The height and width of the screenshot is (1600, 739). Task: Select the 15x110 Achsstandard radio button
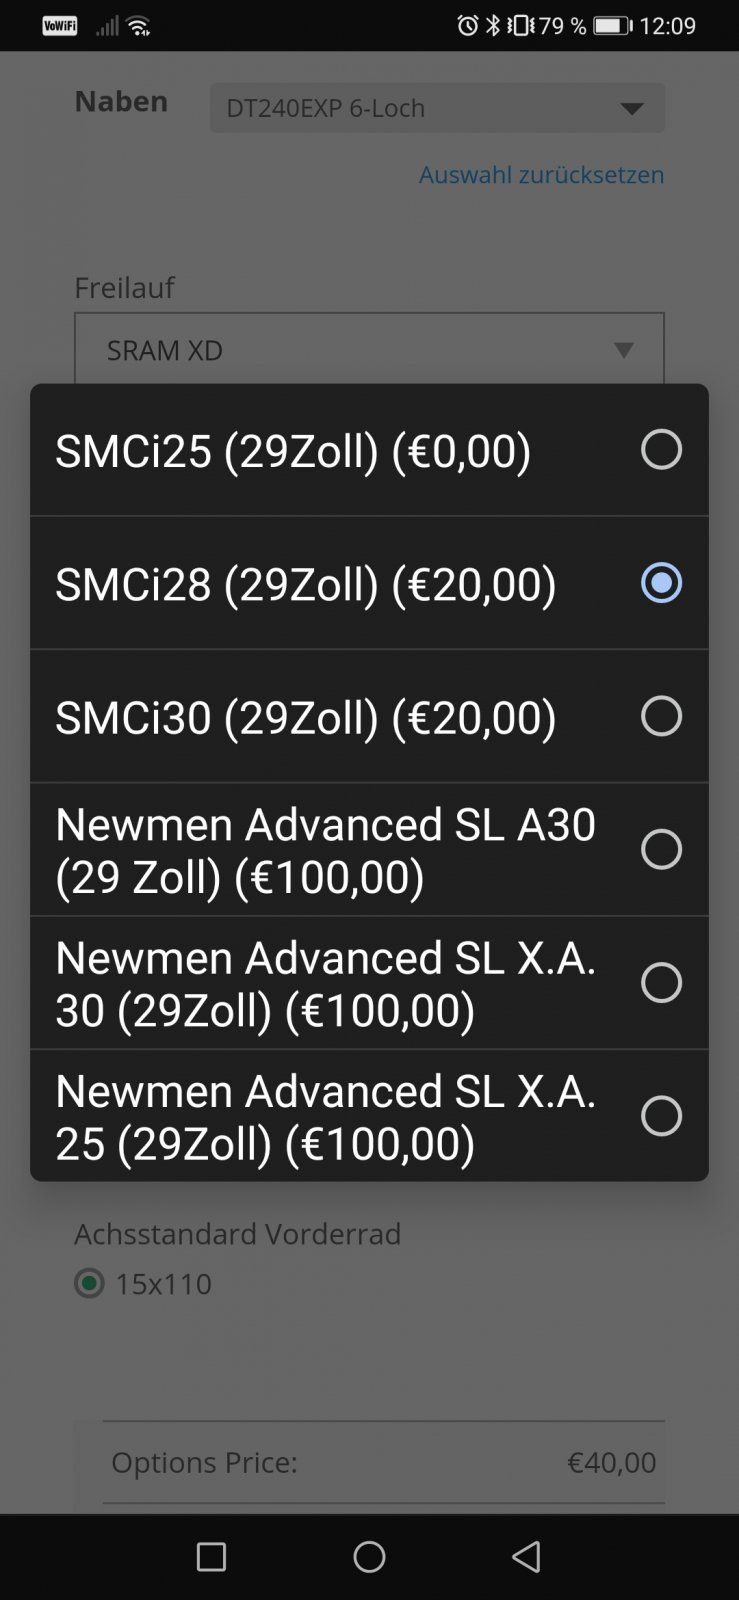[90, 1283]
